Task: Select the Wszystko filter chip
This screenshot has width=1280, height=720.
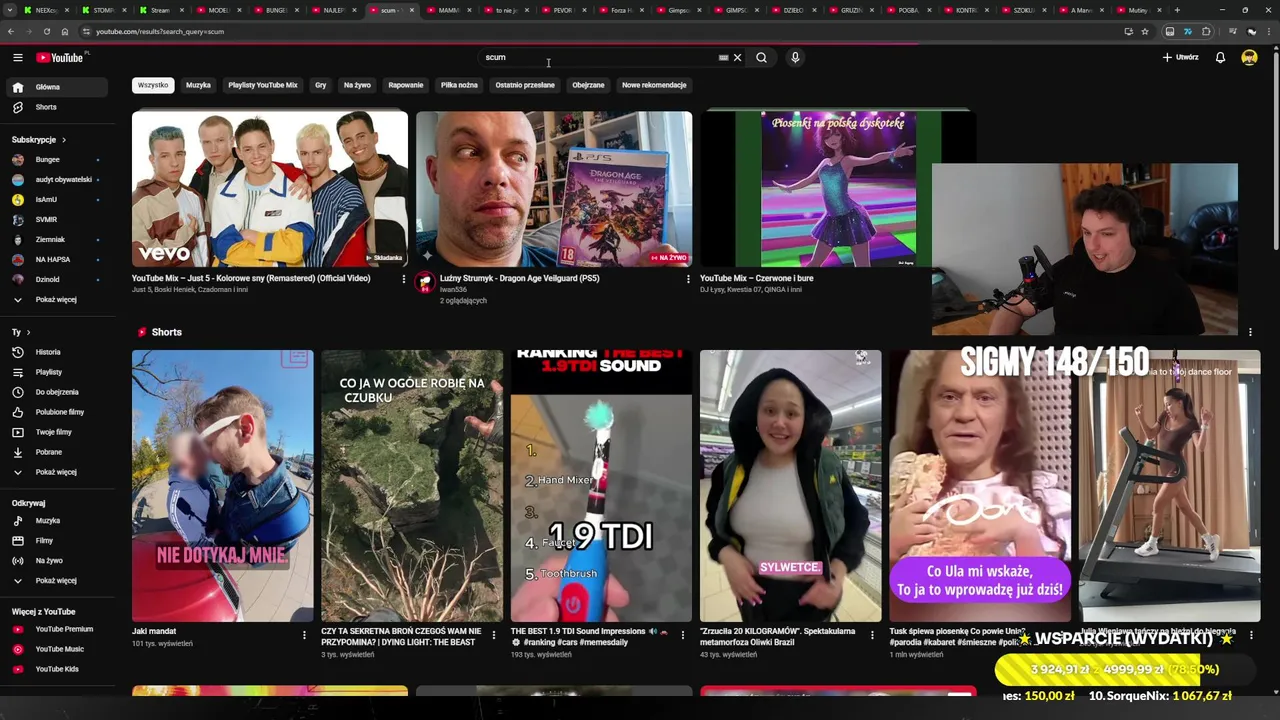Action: (x=153, y=85)
